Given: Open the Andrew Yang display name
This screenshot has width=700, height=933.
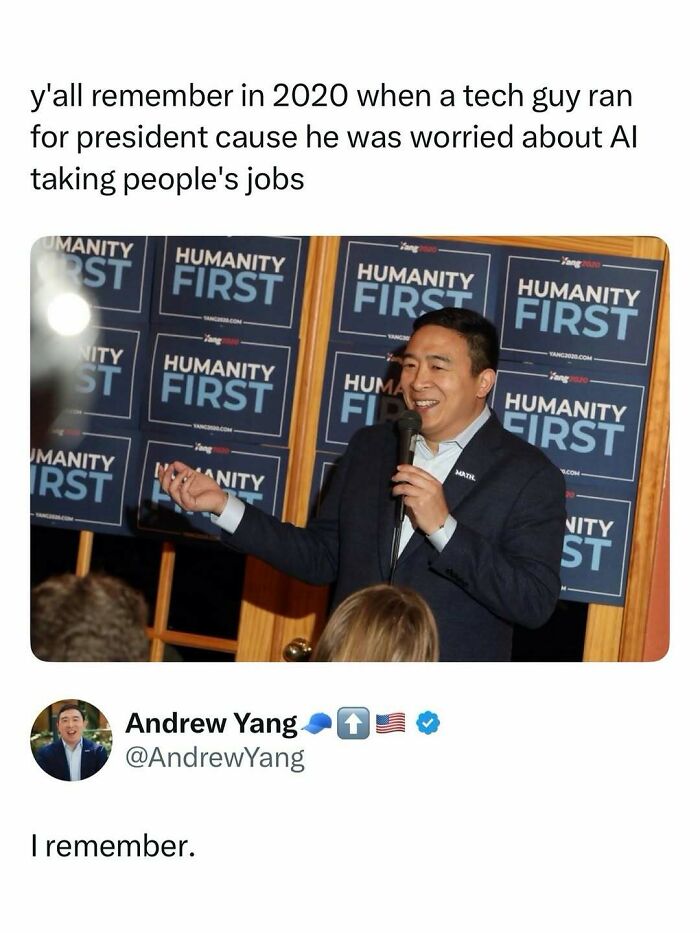Looking at the screenshot, I should 211,723.
